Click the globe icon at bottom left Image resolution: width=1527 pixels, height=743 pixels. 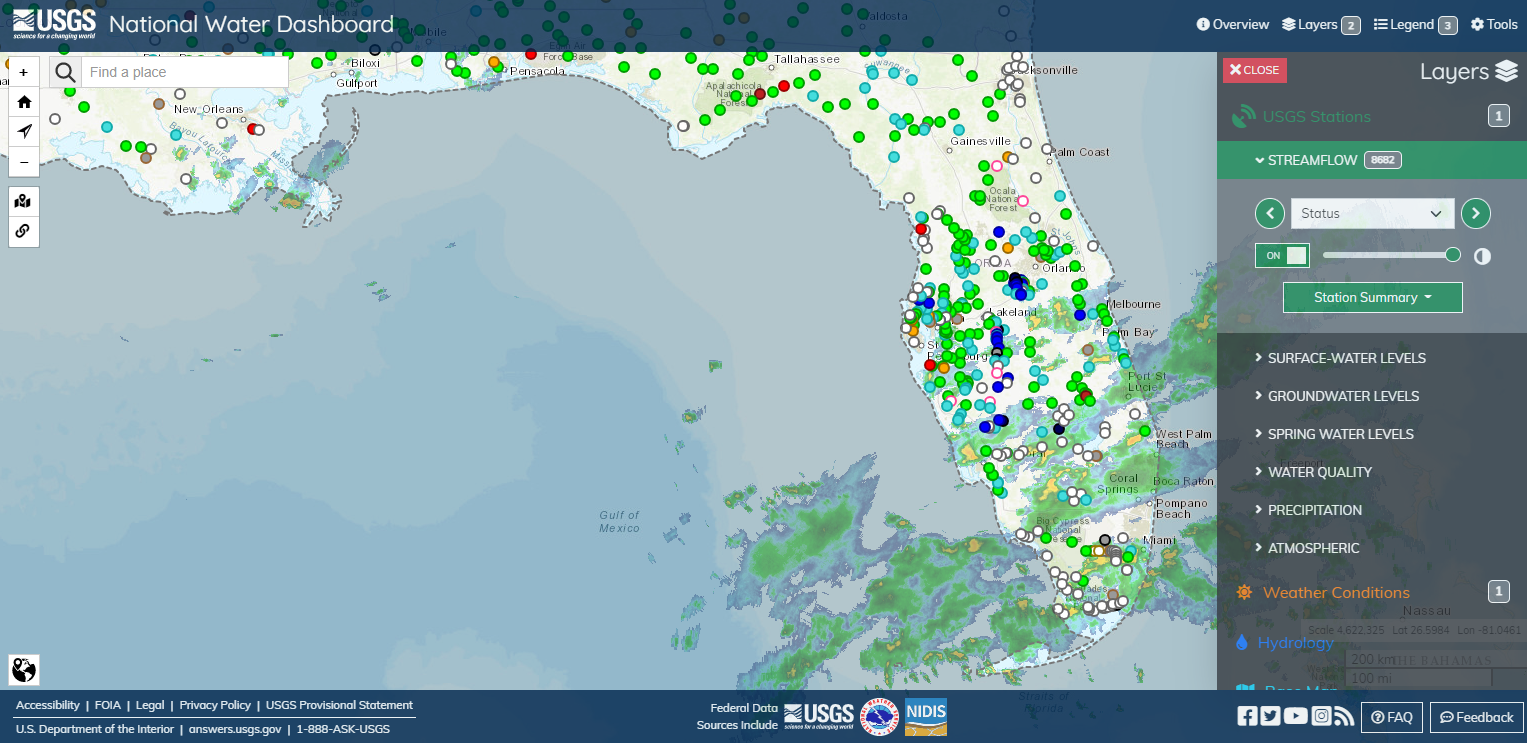tap(23, 669)
